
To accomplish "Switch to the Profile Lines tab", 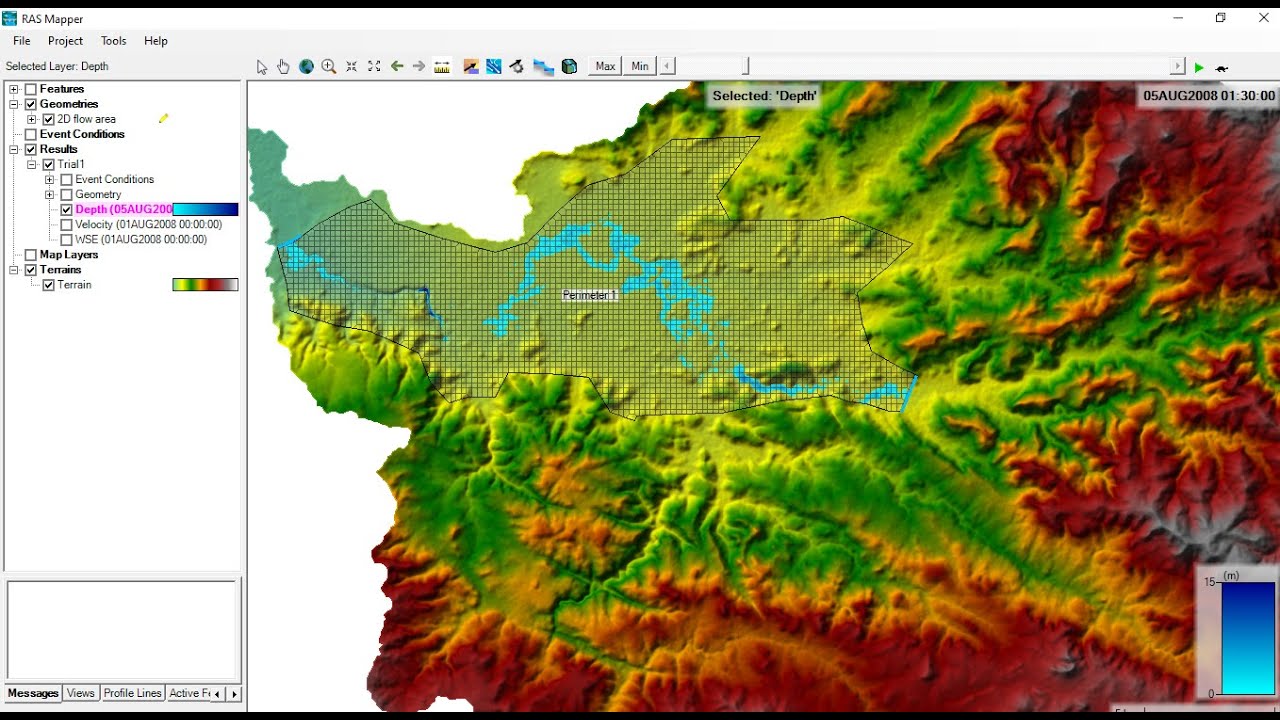I will (x=133, y=693).
